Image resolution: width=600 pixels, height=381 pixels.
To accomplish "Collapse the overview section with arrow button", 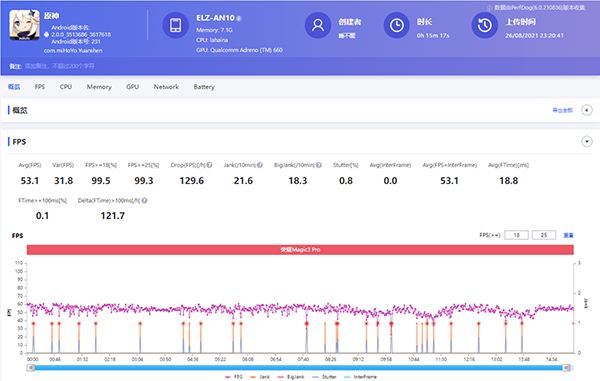I will pyautogui.click(x=587, y=110).
